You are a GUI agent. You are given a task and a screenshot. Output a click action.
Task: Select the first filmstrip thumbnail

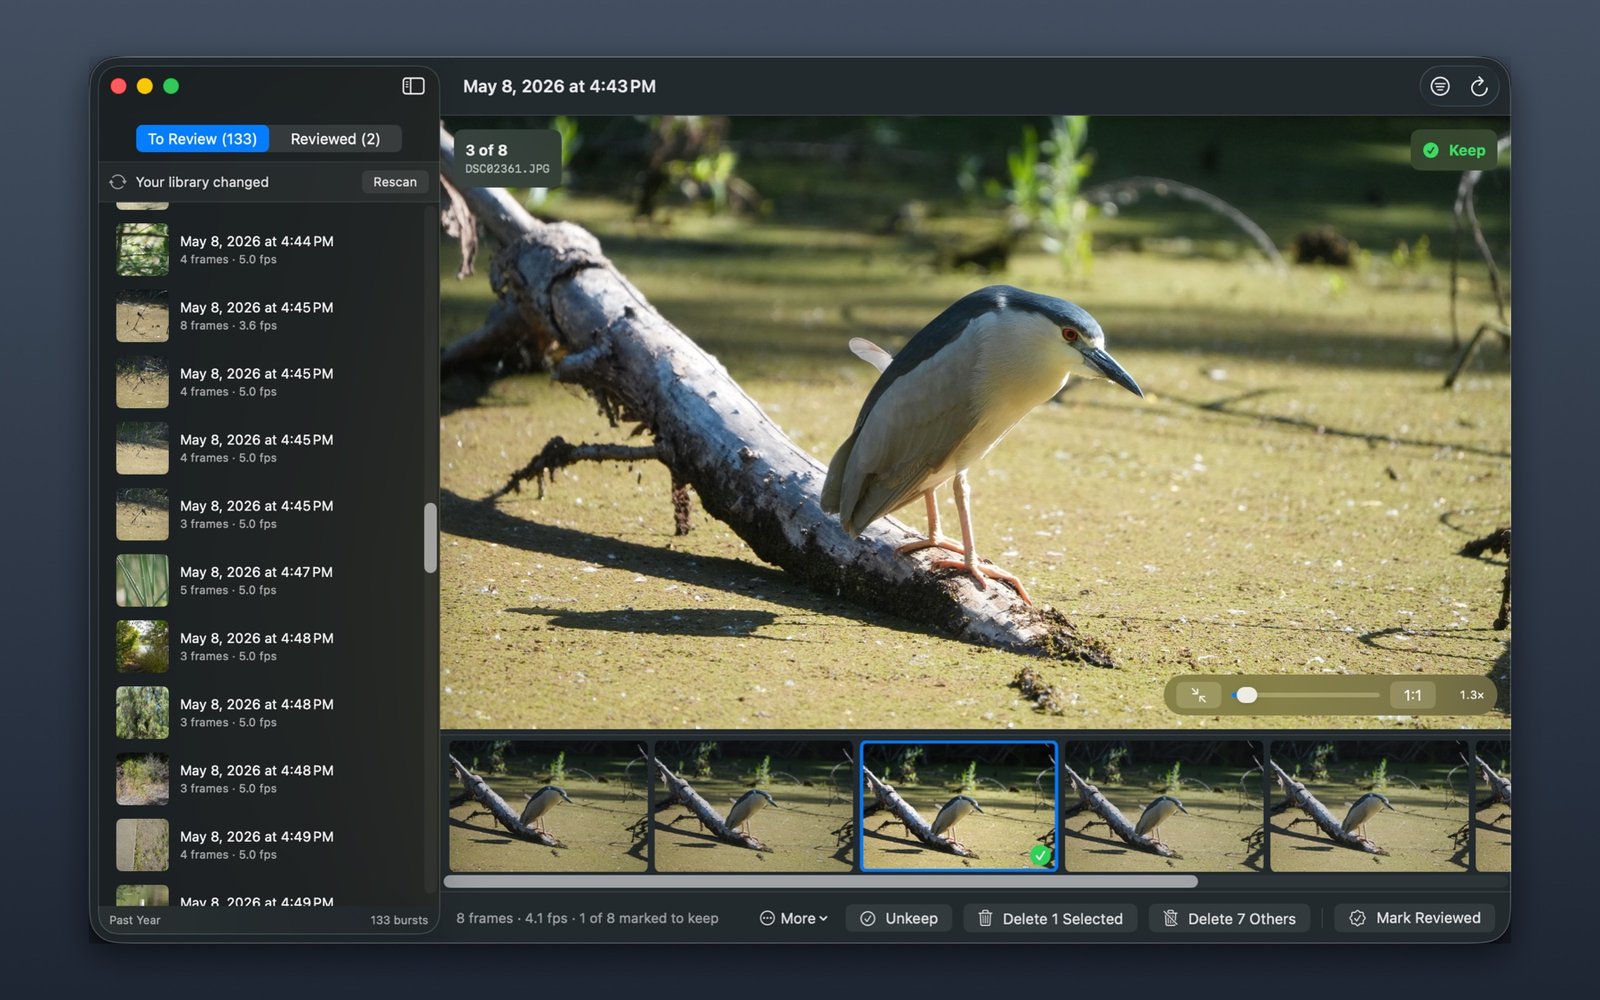[x=548, y=806]
